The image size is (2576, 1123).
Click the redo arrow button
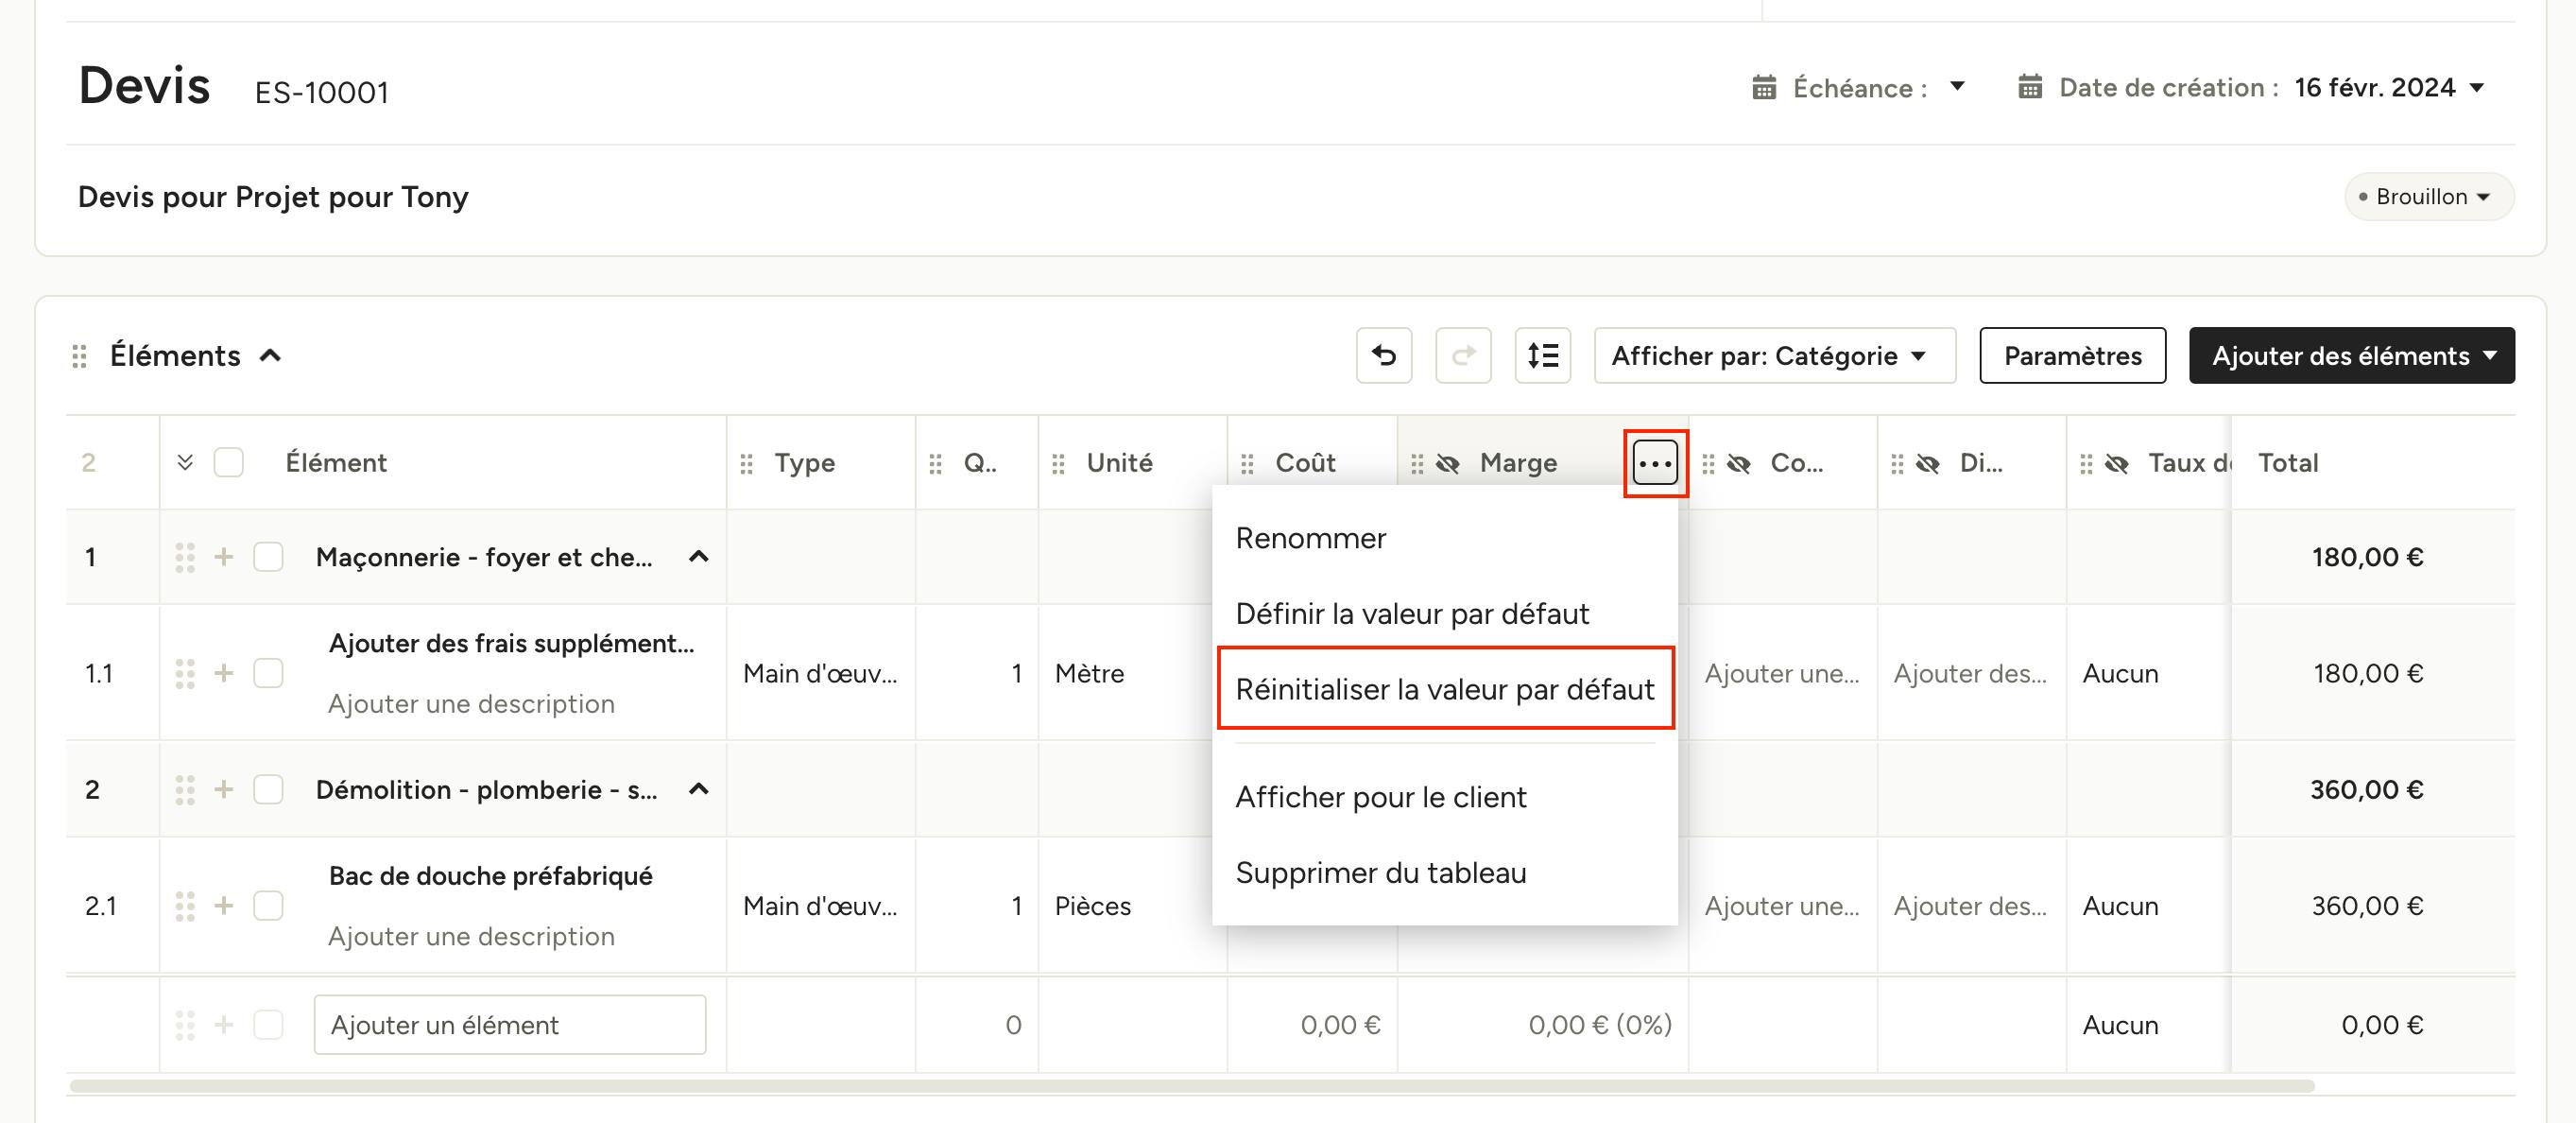click(x=1463, y=355)
